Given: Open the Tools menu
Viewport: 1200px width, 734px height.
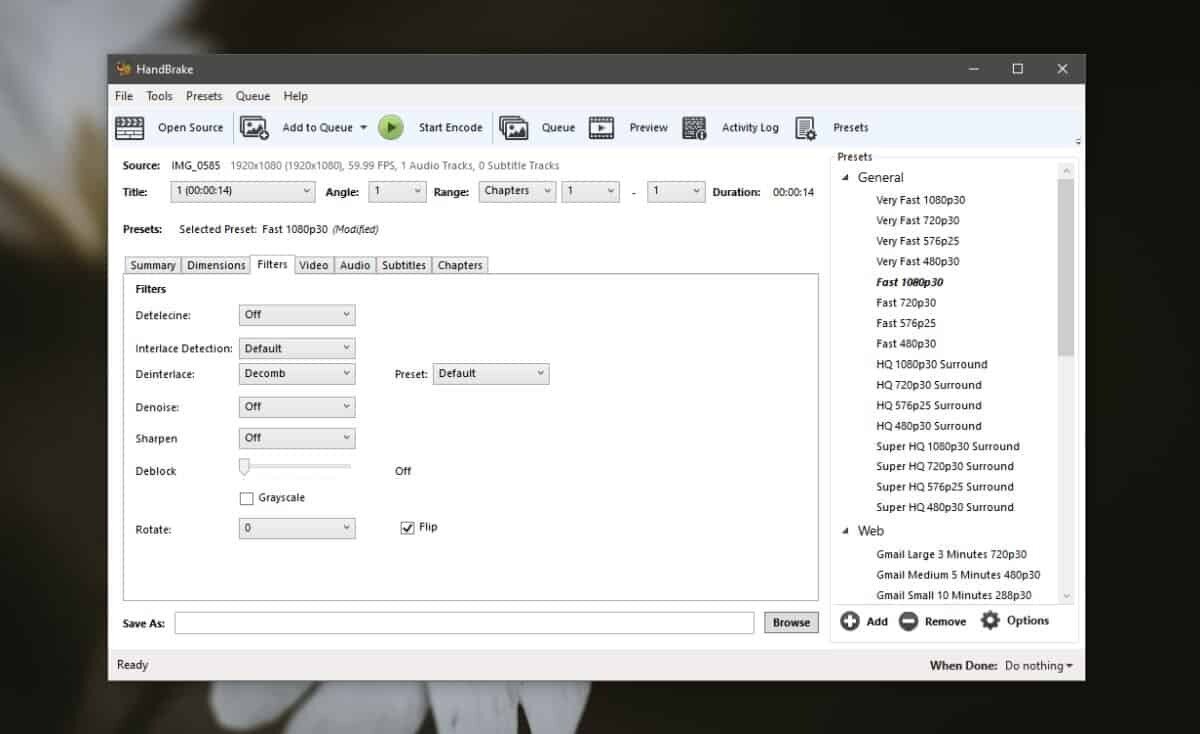Looking at the screenshot, I should [159, 96].
